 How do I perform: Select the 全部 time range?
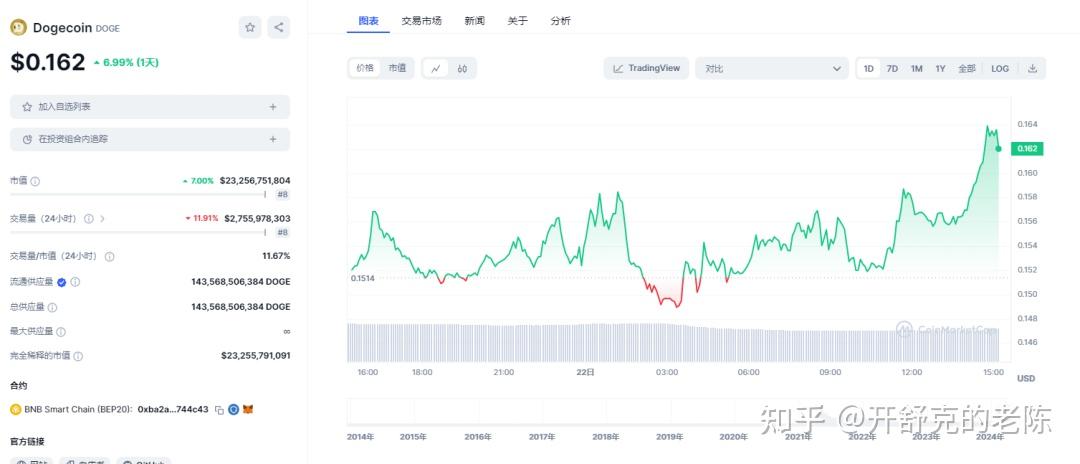(966, 68)
